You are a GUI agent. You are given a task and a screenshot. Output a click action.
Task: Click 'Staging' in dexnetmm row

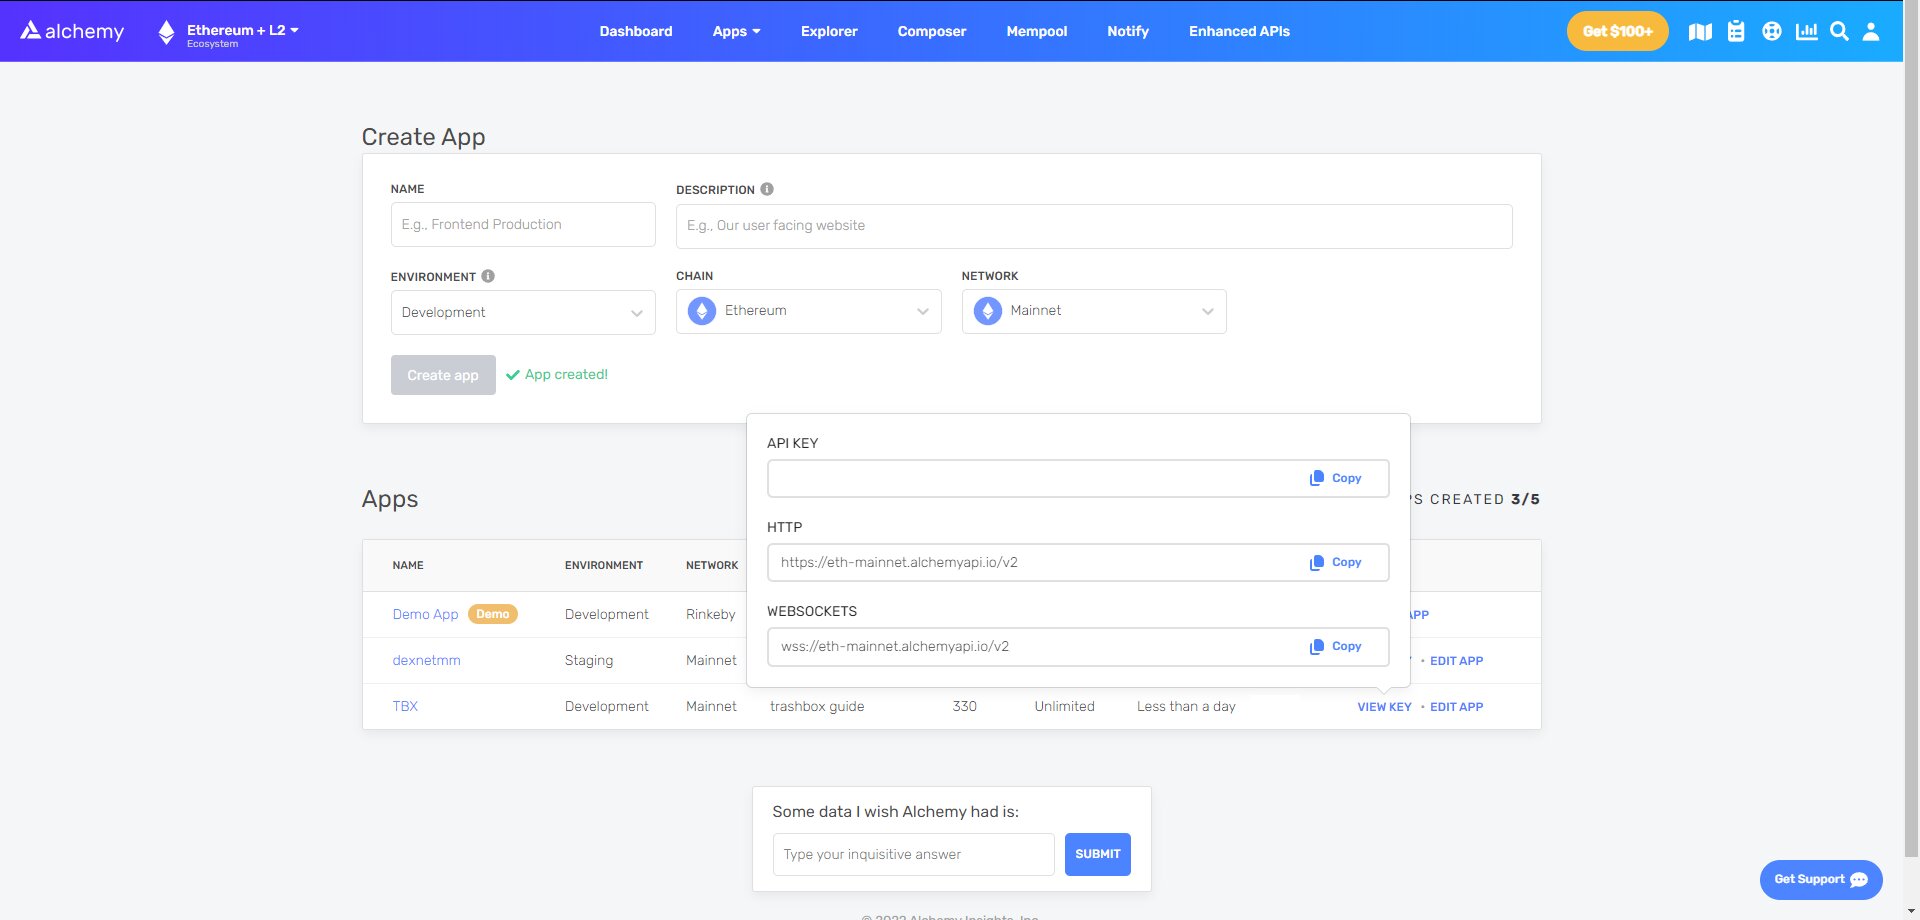[589, 660]
